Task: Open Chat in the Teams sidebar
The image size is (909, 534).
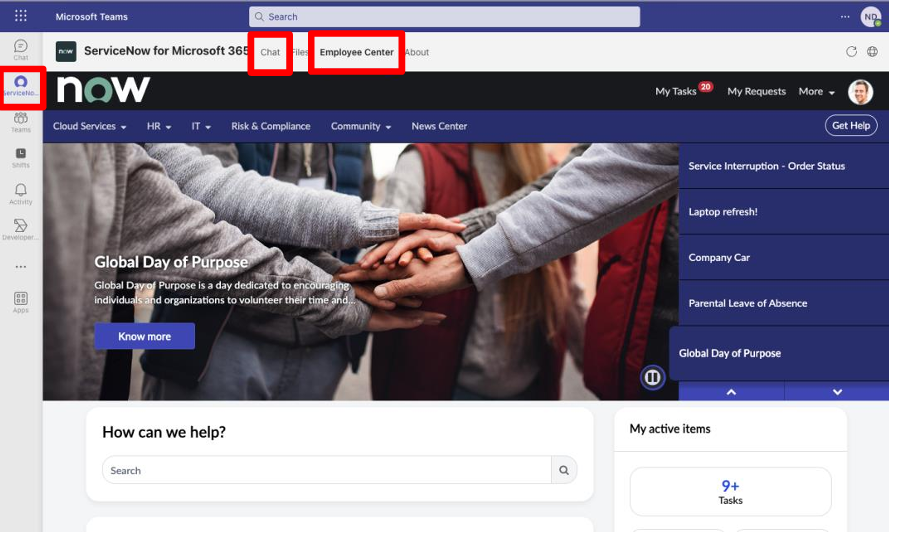Action: pos(21,50)
